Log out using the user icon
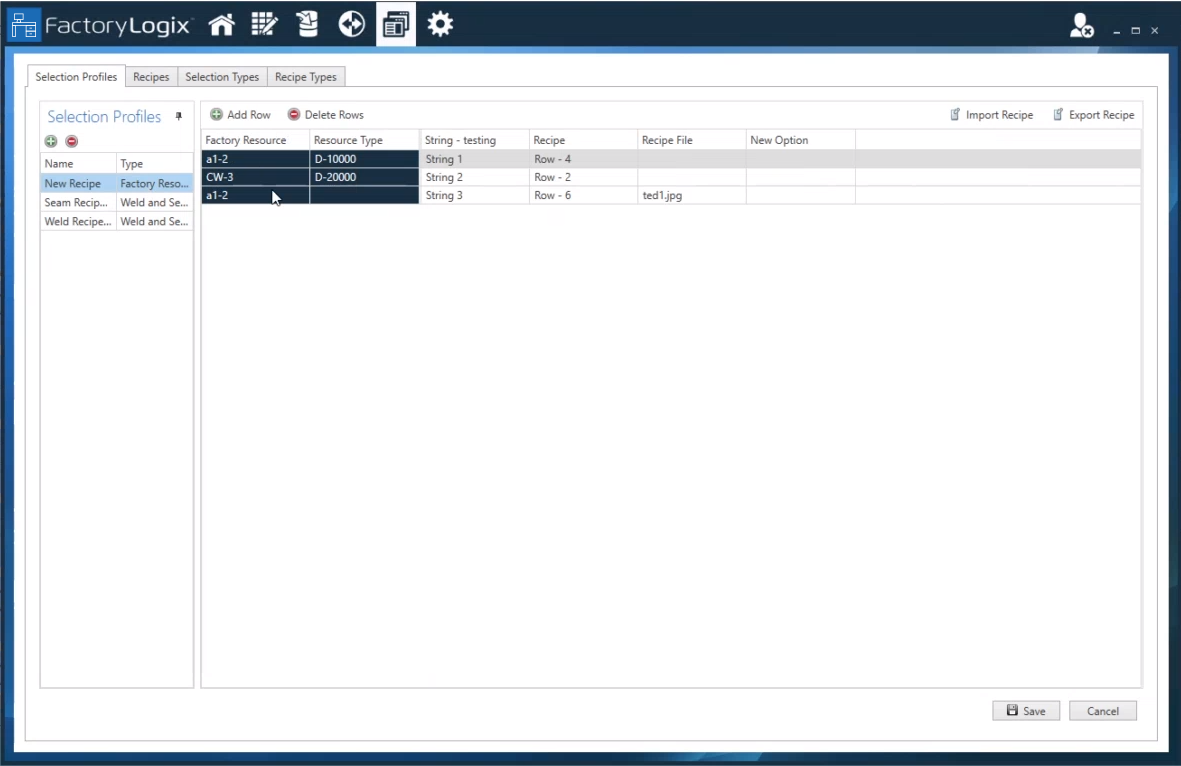 click(x=1078, y=28)
